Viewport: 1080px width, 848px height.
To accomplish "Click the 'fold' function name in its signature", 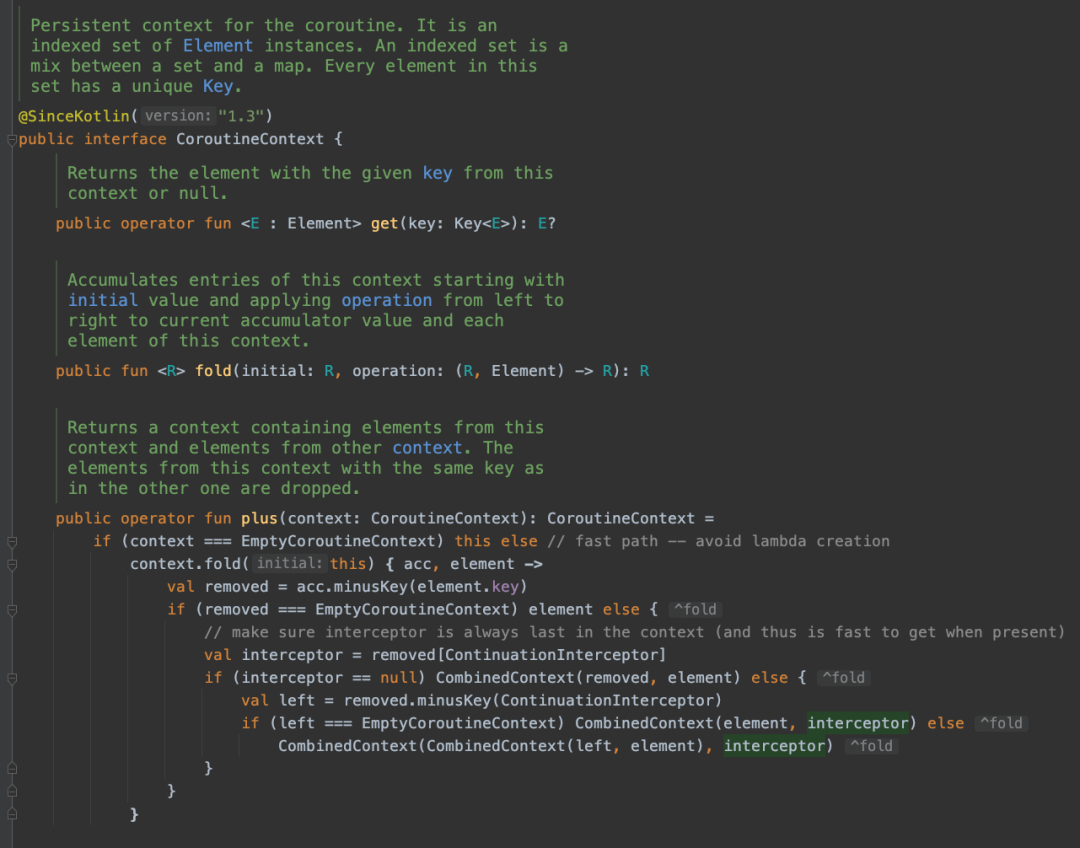I will (214, 371).
